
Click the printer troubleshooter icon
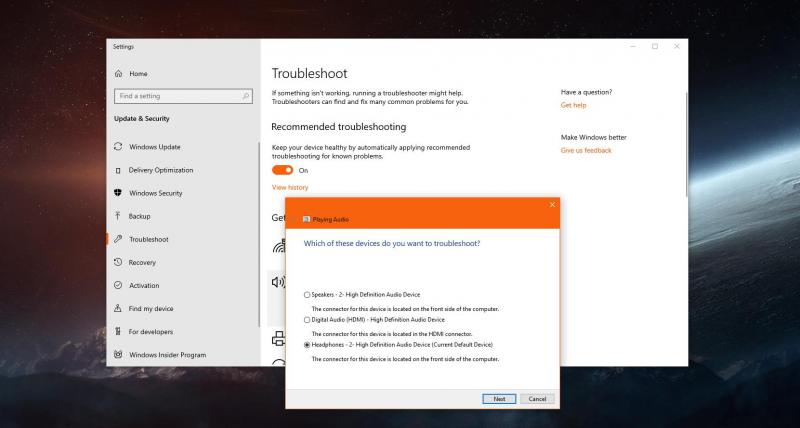point(278,338)
